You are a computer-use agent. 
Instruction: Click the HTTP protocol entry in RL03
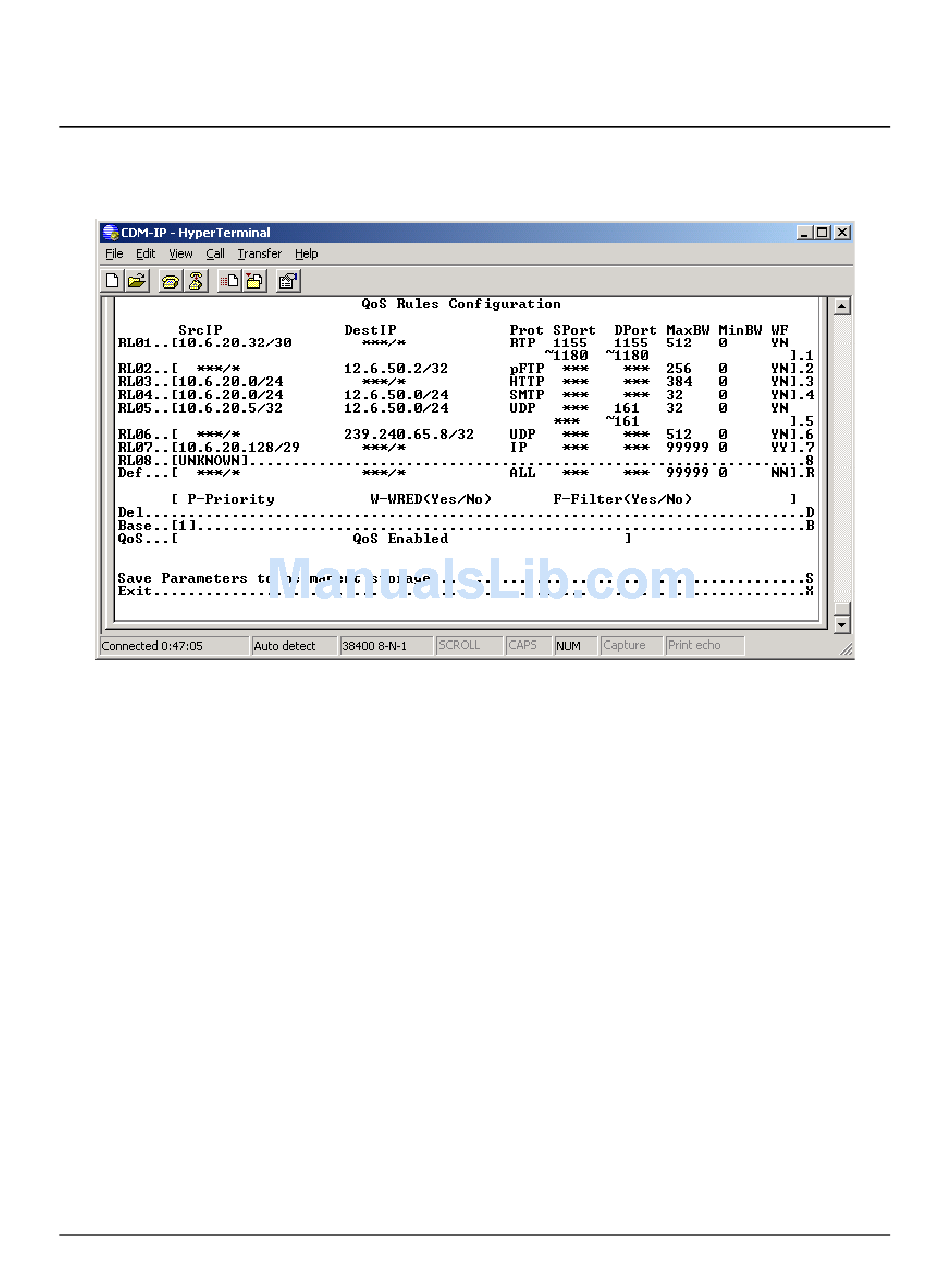(527, 382)
